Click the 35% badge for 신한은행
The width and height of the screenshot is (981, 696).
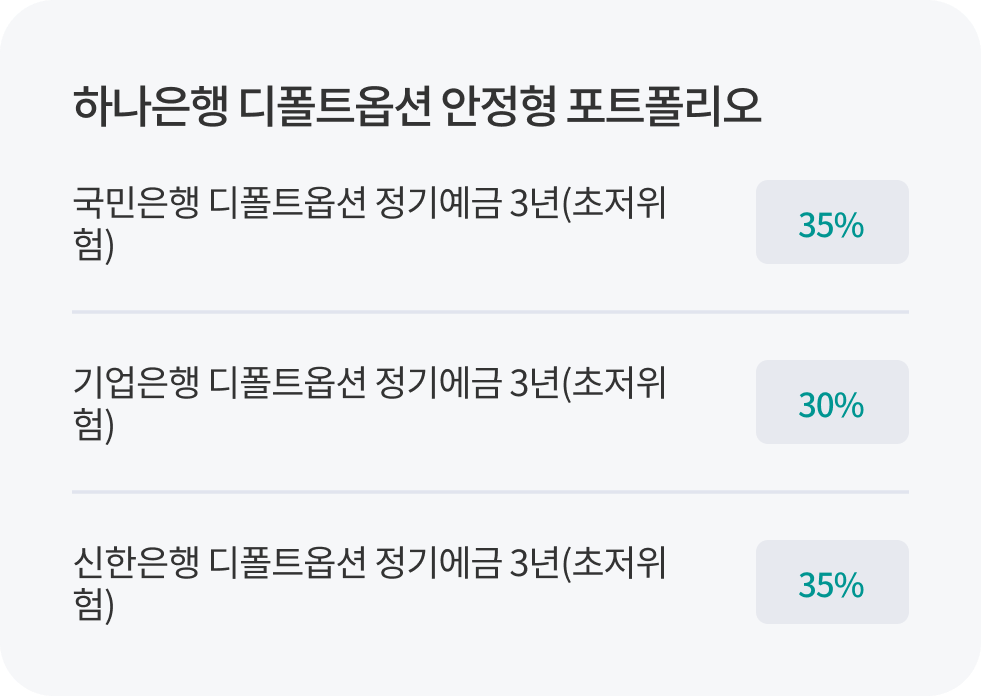coord(831,584)
